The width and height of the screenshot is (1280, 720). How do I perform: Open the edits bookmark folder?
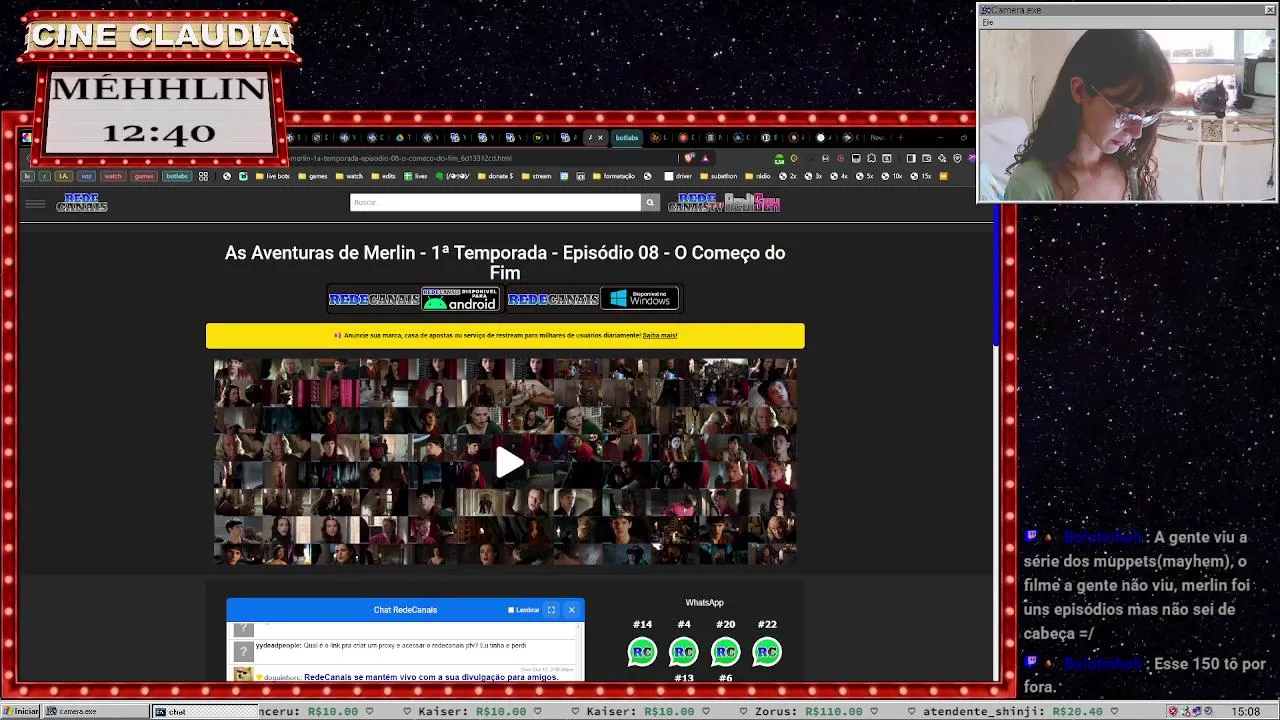(x=384, y=176)
